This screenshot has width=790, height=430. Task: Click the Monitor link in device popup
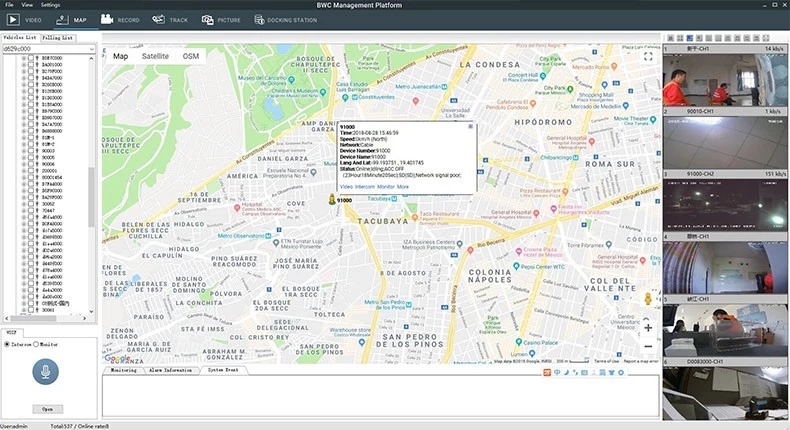[386, 187]
